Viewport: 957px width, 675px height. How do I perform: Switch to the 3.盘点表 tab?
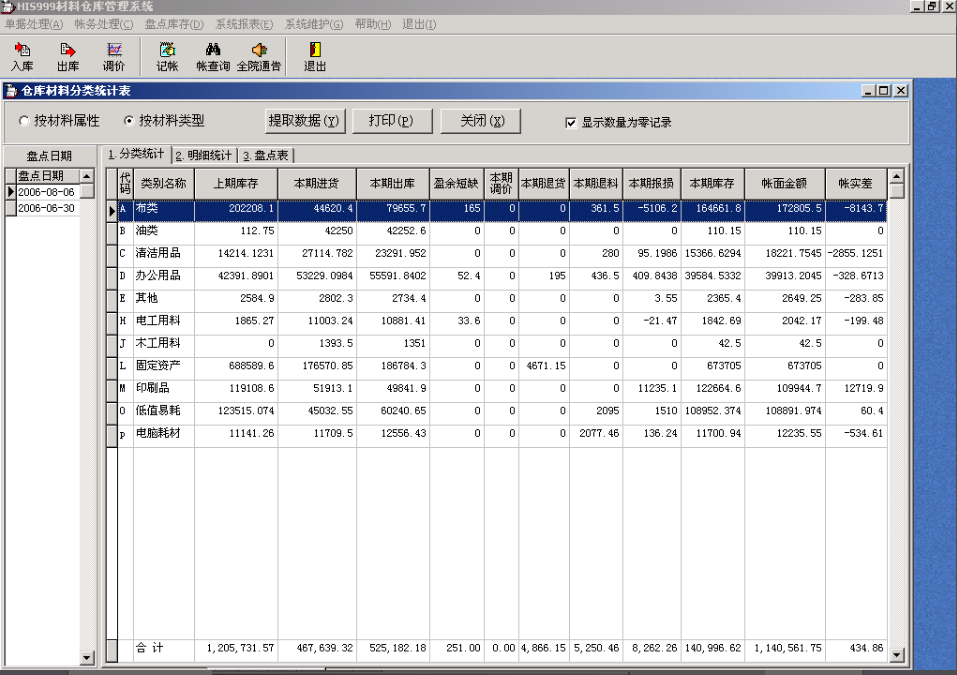(265, 156)
